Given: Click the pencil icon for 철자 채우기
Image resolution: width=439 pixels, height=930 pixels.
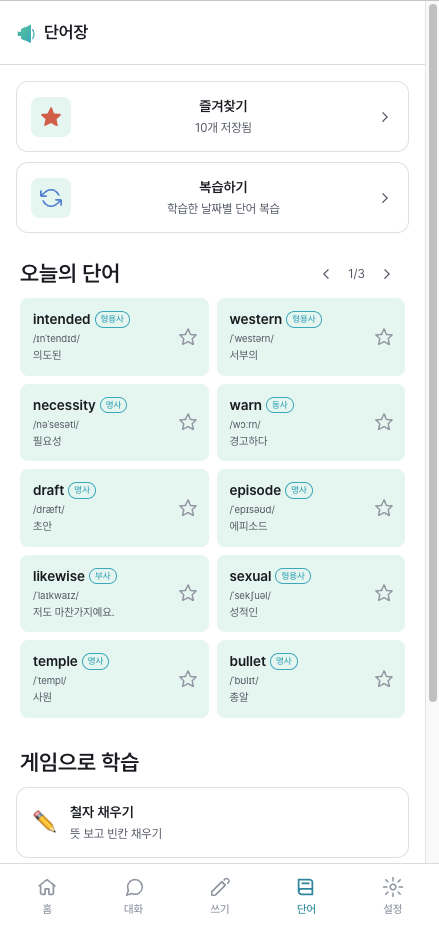Looking at the screenshot, I should click(44, 822).
